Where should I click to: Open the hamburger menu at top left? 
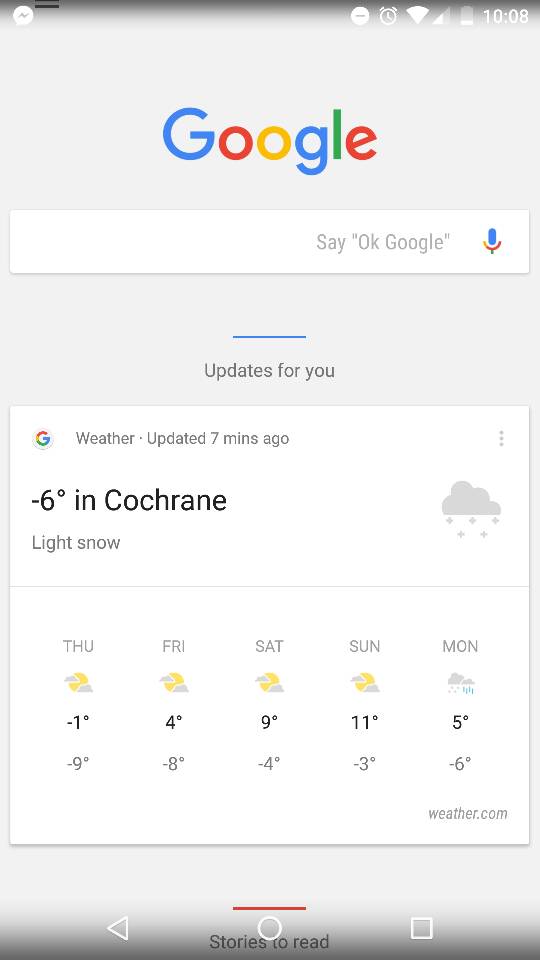pyautogui.click(x=47, y=5)
